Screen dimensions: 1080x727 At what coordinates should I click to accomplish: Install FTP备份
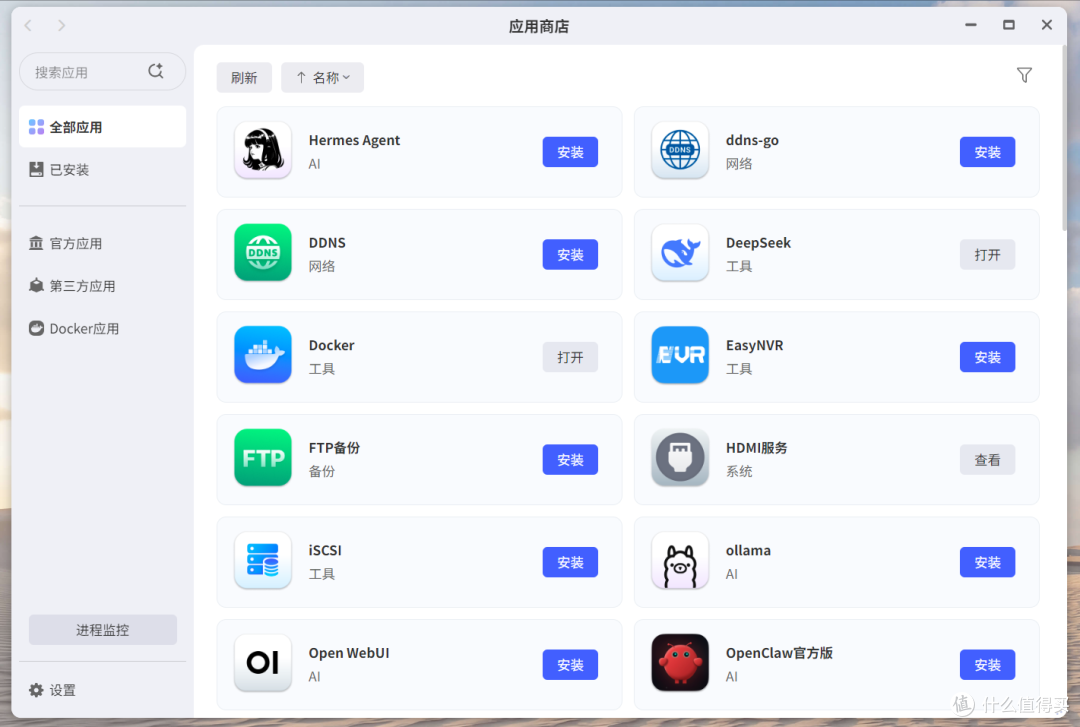click(570, 460)
